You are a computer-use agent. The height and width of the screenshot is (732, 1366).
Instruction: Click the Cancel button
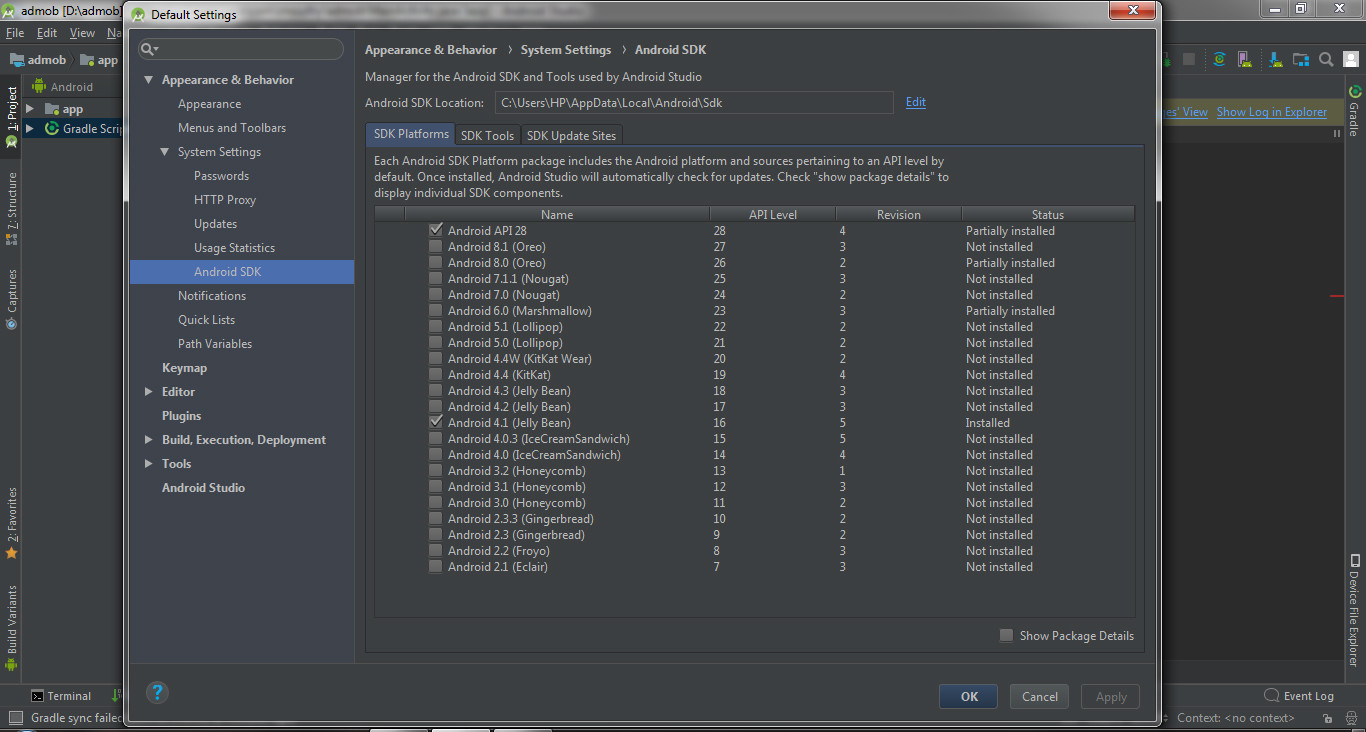[x=1040, y=697]
